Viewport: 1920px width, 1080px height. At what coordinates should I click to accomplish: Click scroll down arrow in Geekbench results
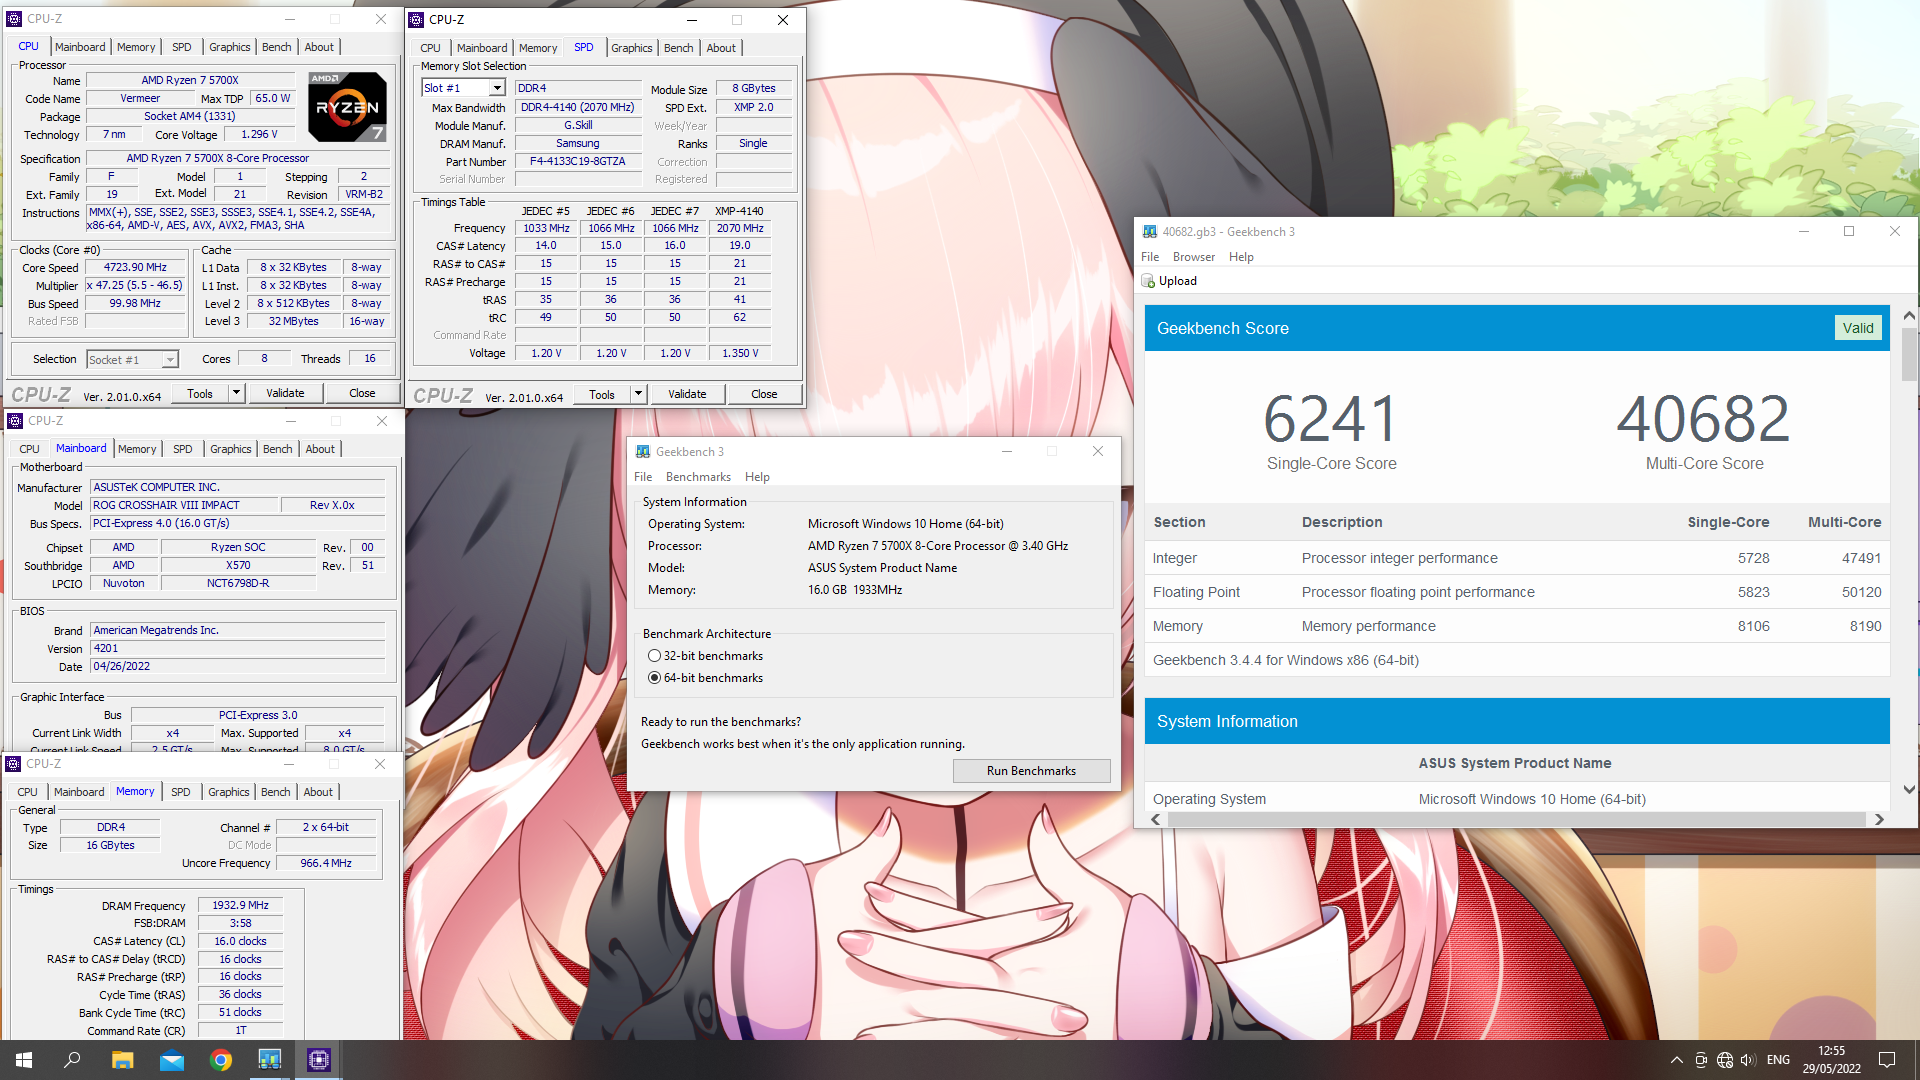(1909, 789)
